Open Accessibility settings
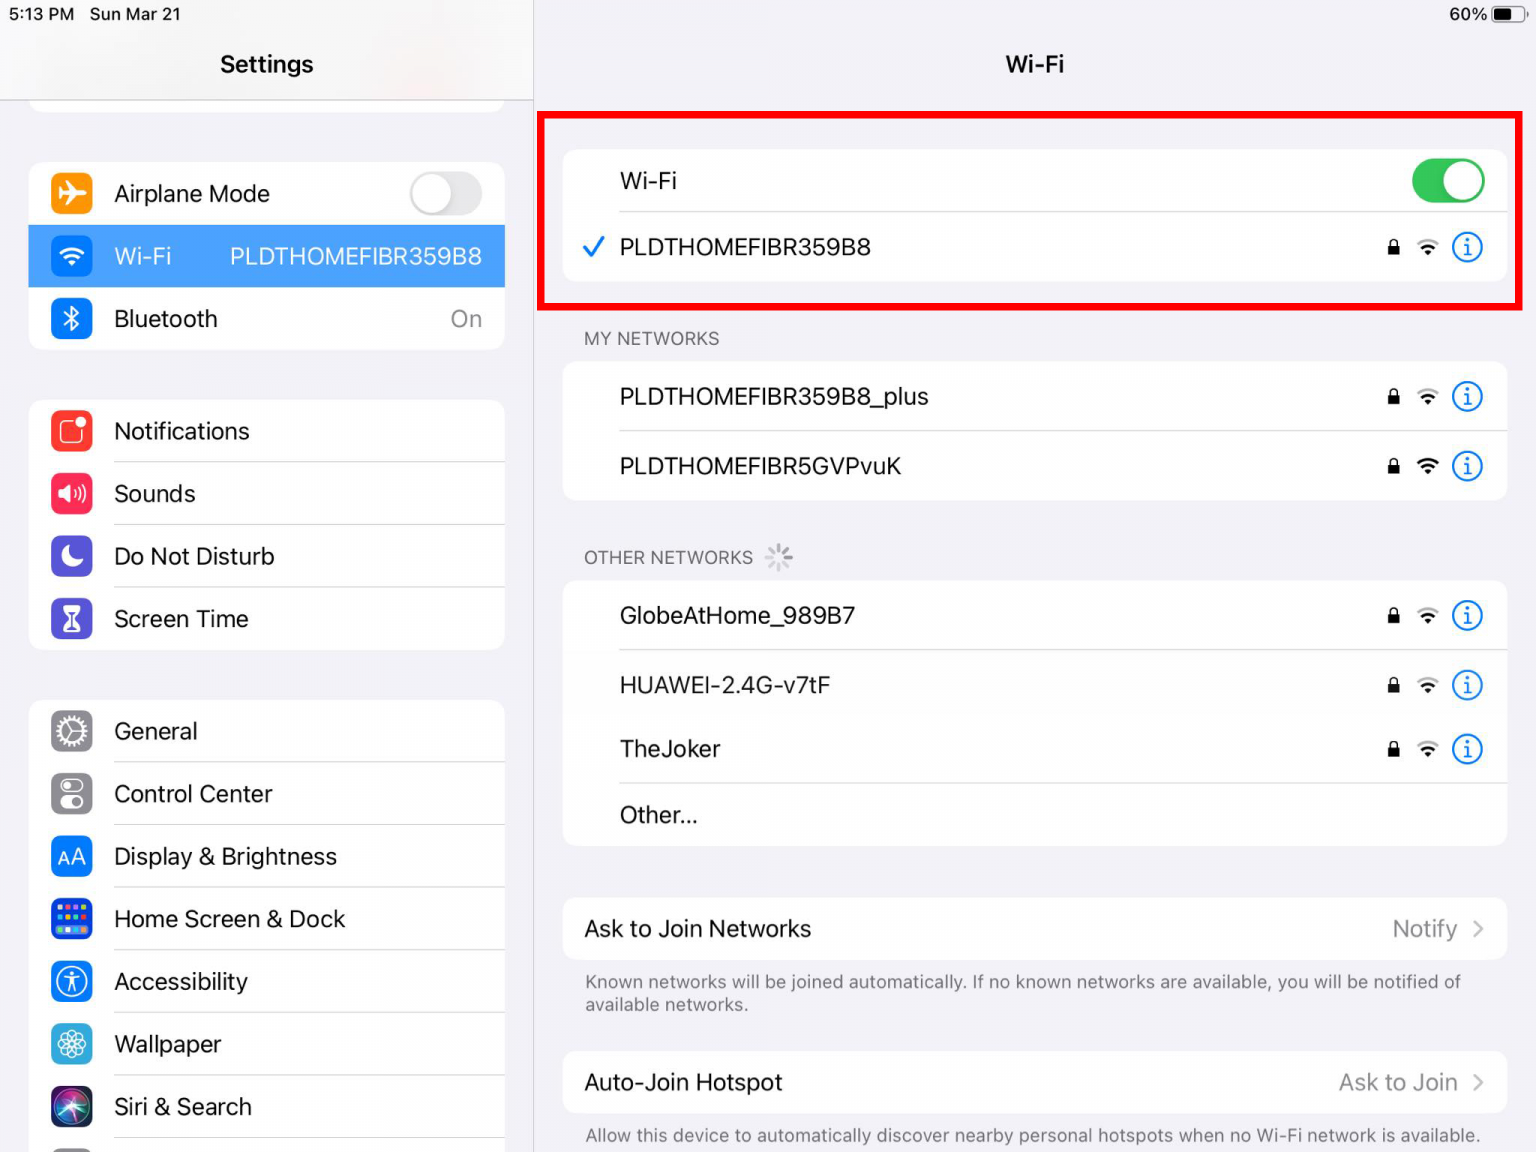 click(x=181, y=981)
